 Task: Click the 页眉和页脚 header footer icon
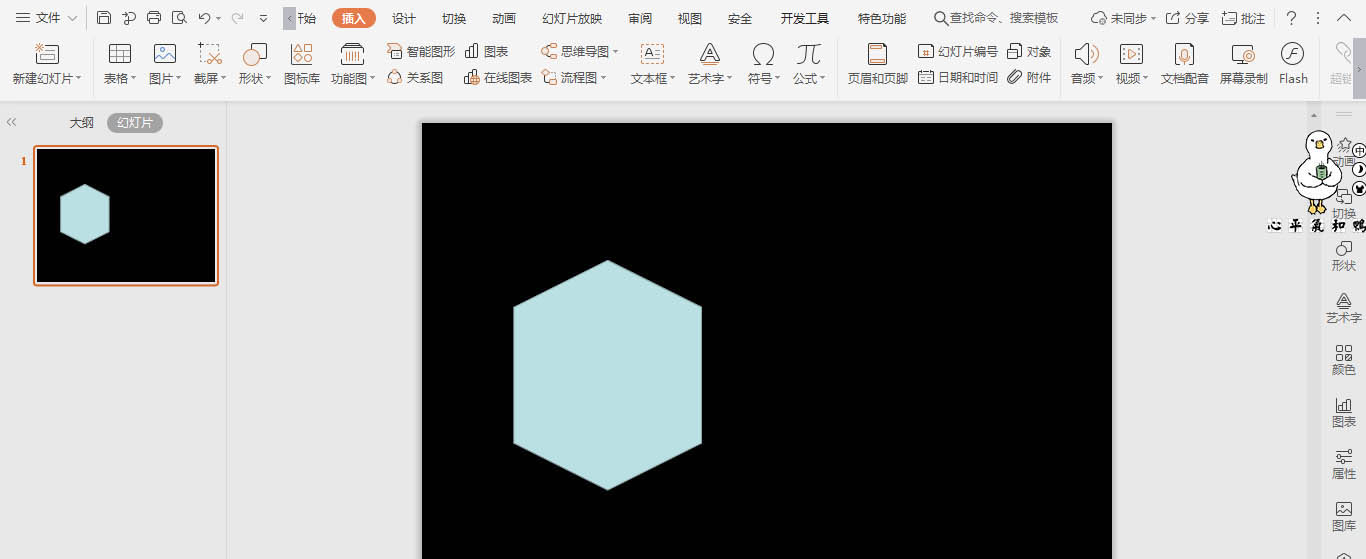coord(877,63)
